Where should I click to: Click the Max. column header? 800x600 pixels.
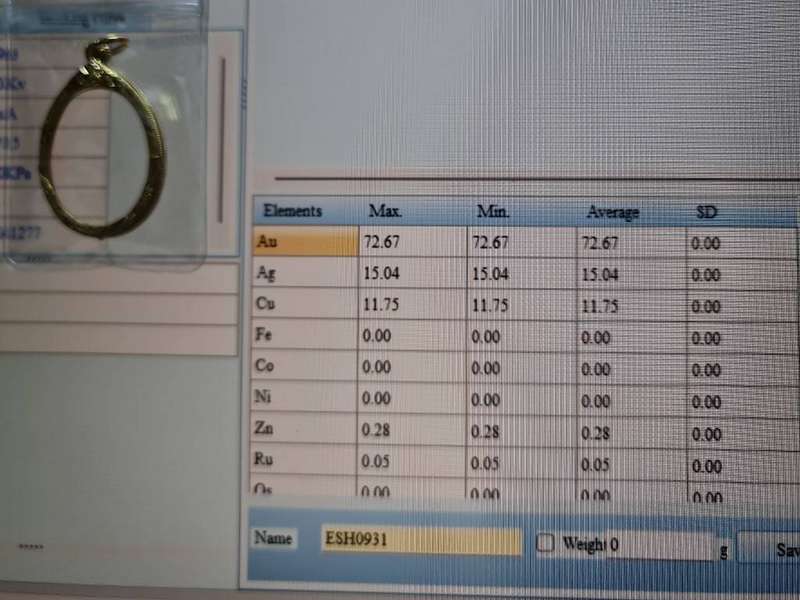(385, 211)
